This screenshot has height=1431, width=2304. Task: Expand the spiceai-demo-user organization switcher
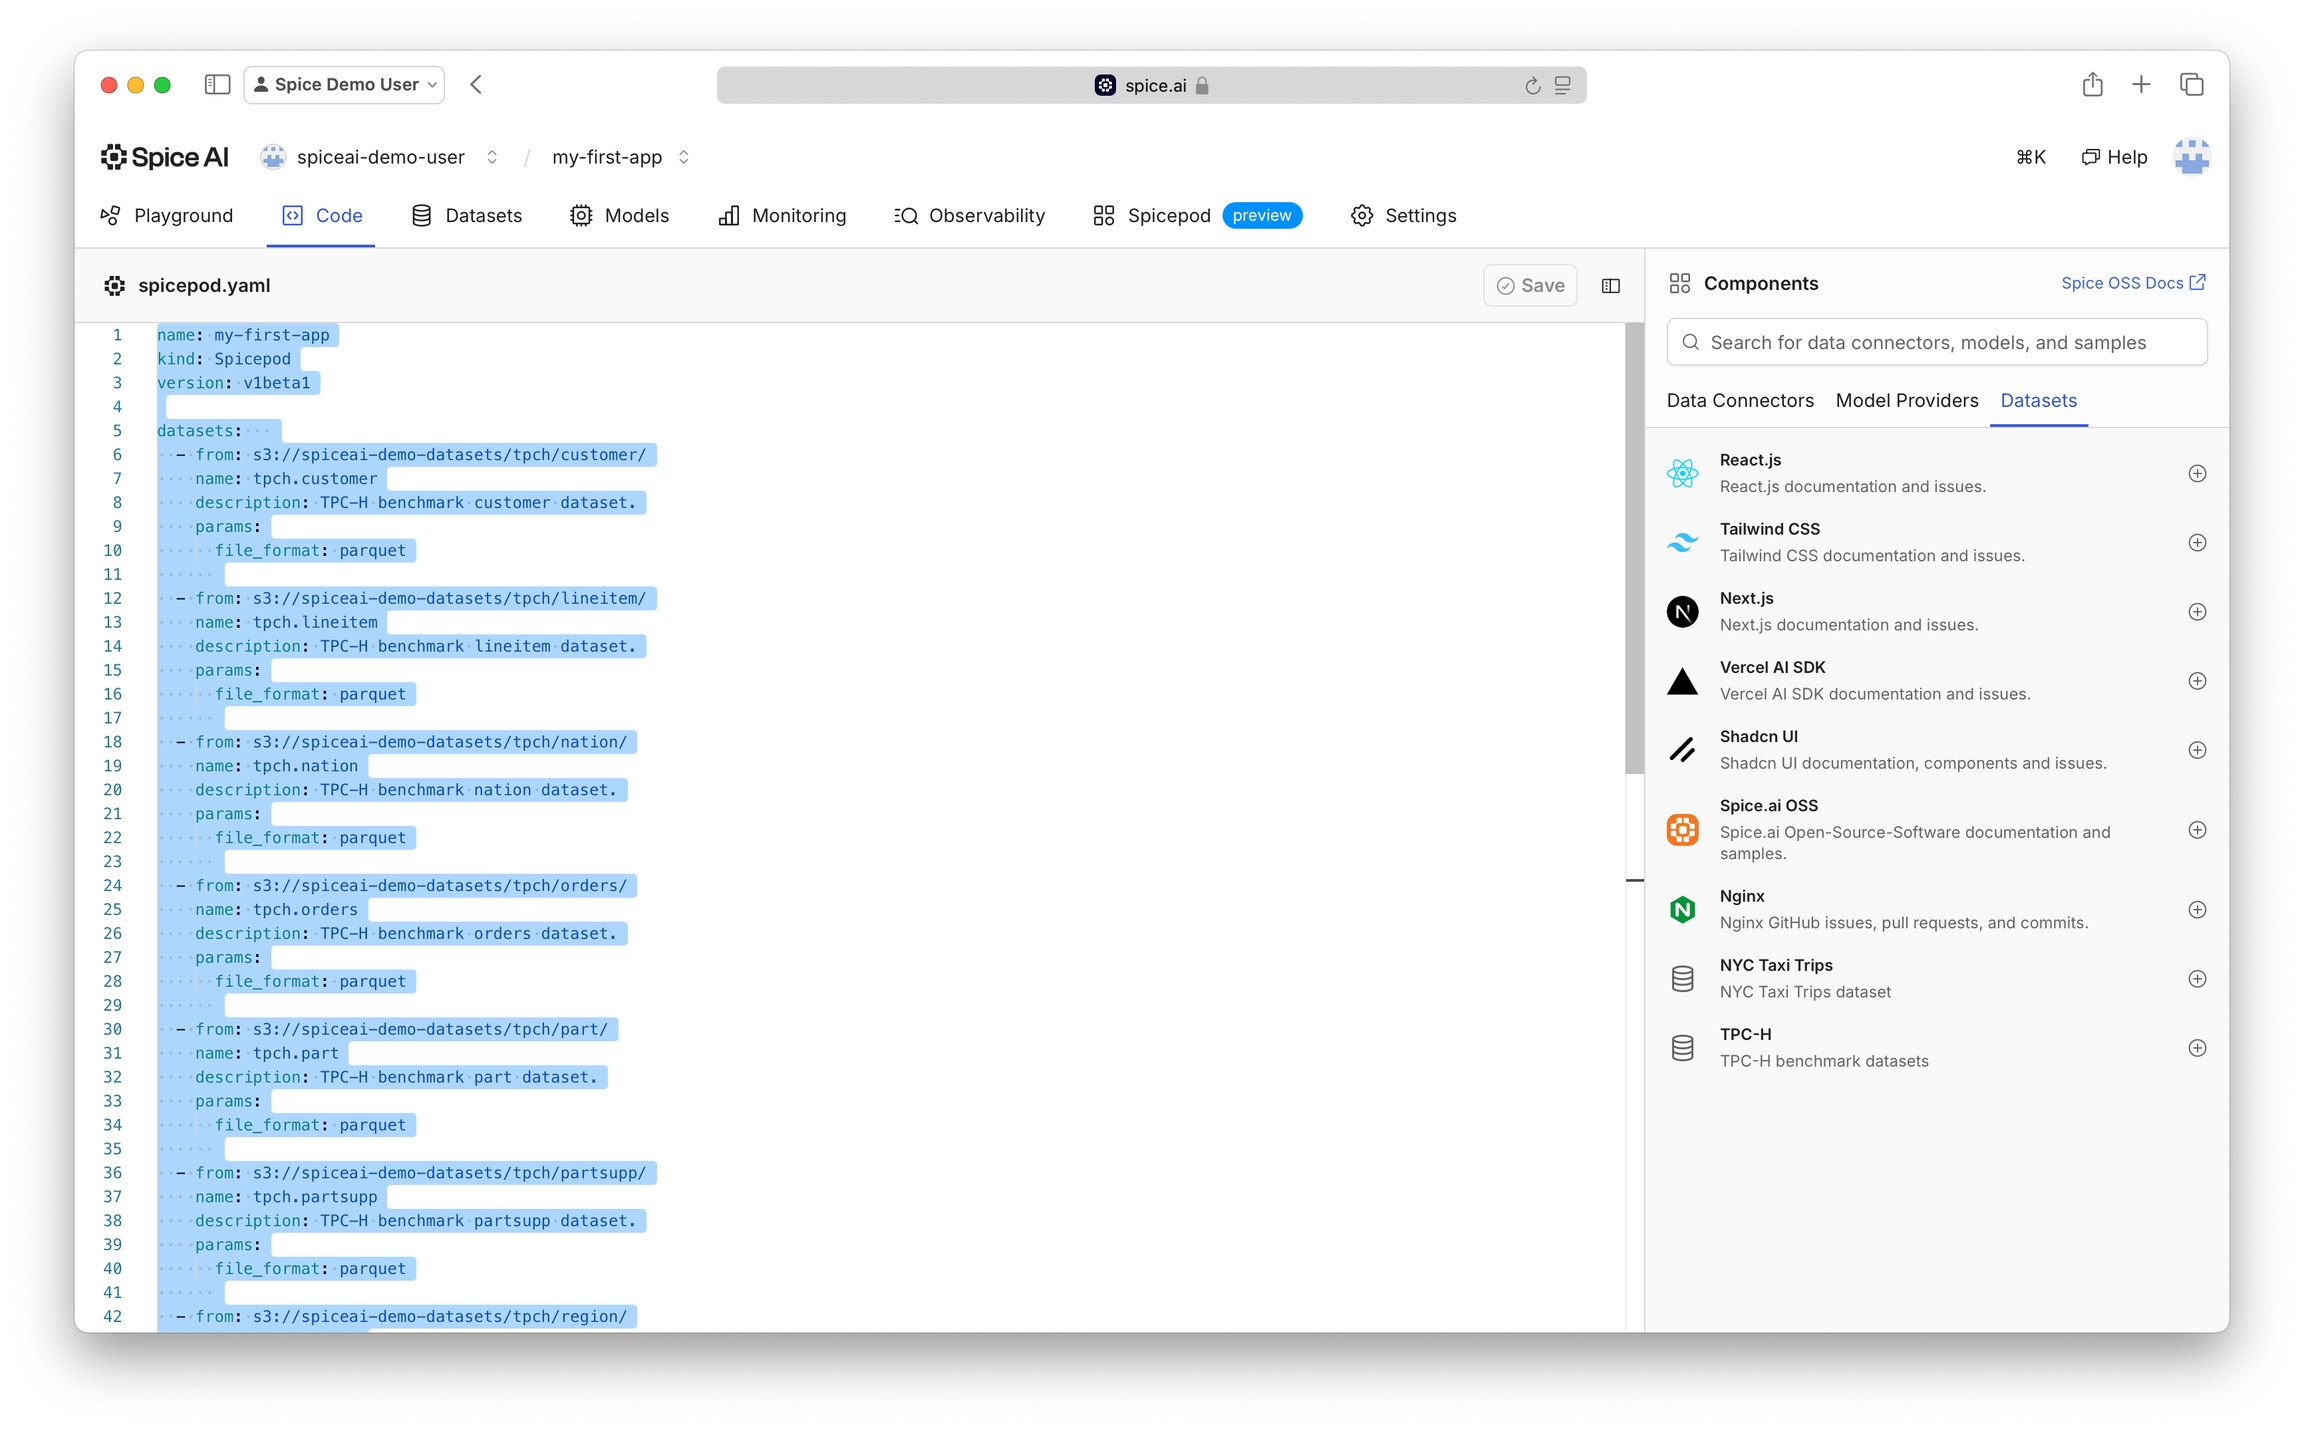[x=492, y=157]
